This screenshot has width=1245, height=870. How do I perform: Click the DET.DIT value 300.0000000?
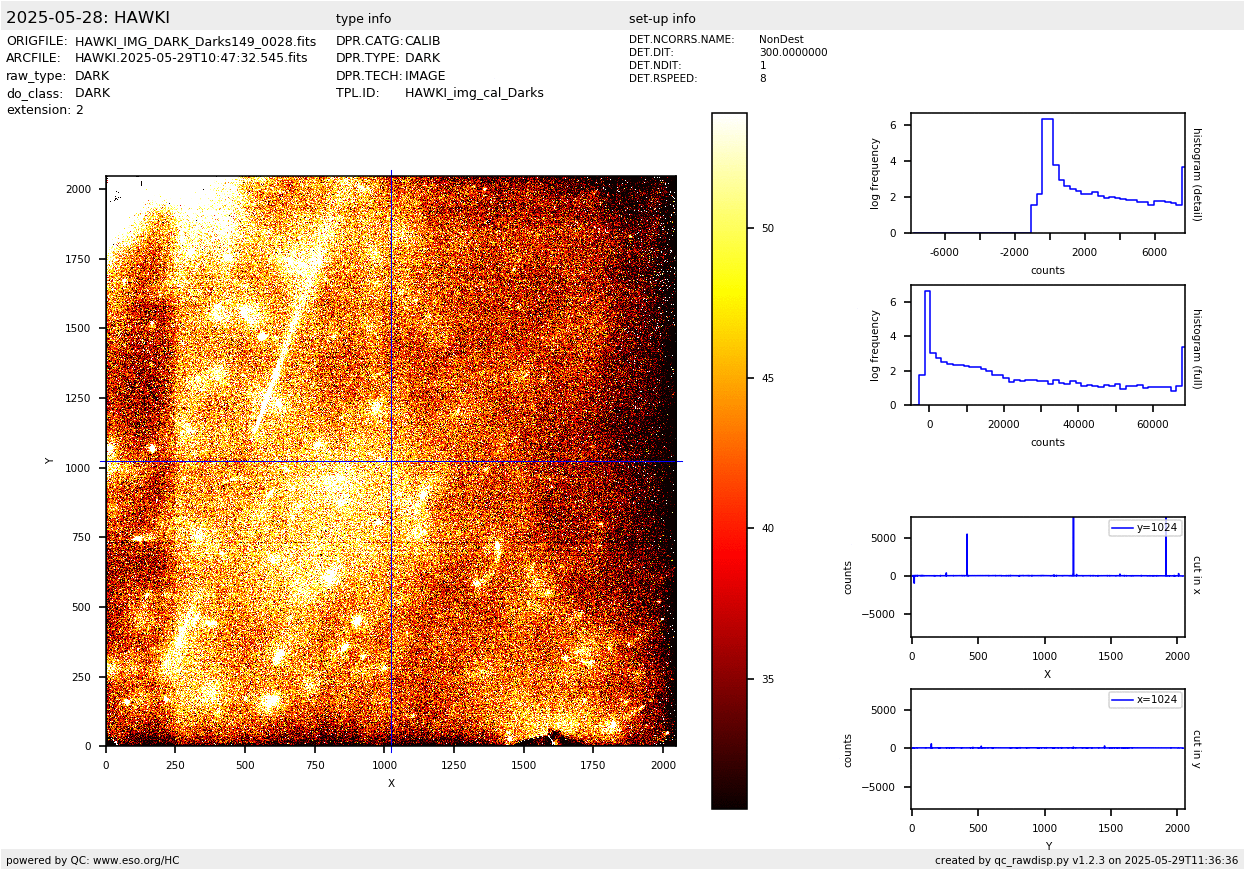[793, 53]
